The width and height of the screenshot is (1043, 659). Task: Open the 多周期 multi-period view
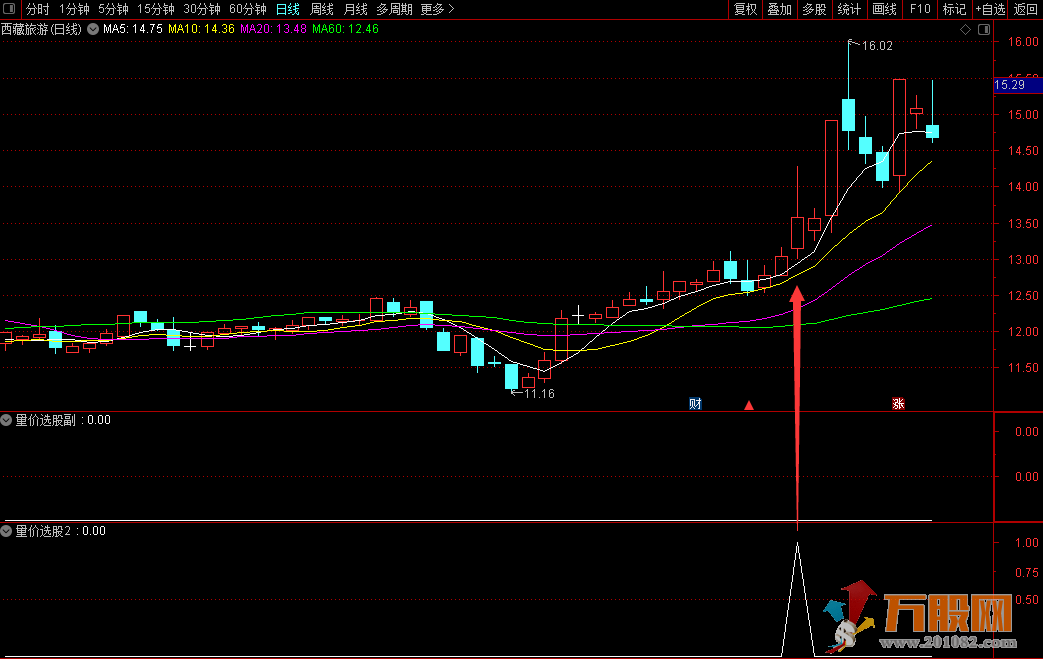click(x=394, y=9)
